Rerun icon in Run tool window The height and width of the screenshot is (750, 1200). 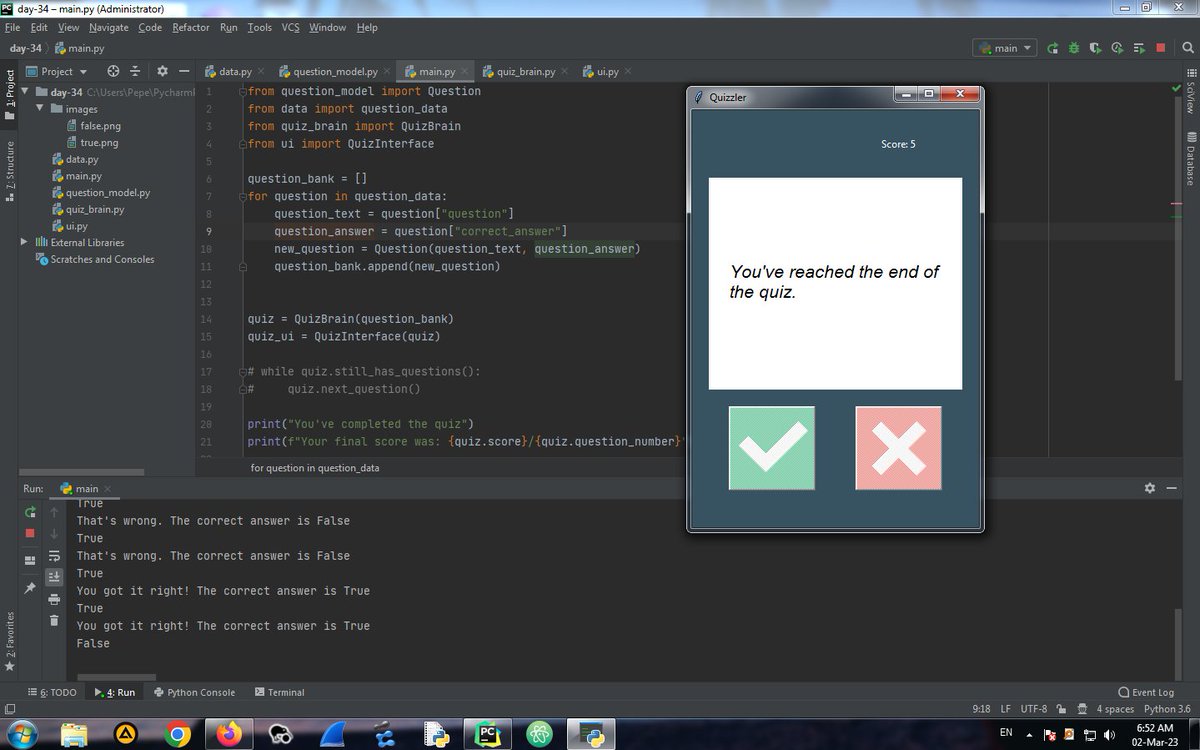tap(30, 512)
